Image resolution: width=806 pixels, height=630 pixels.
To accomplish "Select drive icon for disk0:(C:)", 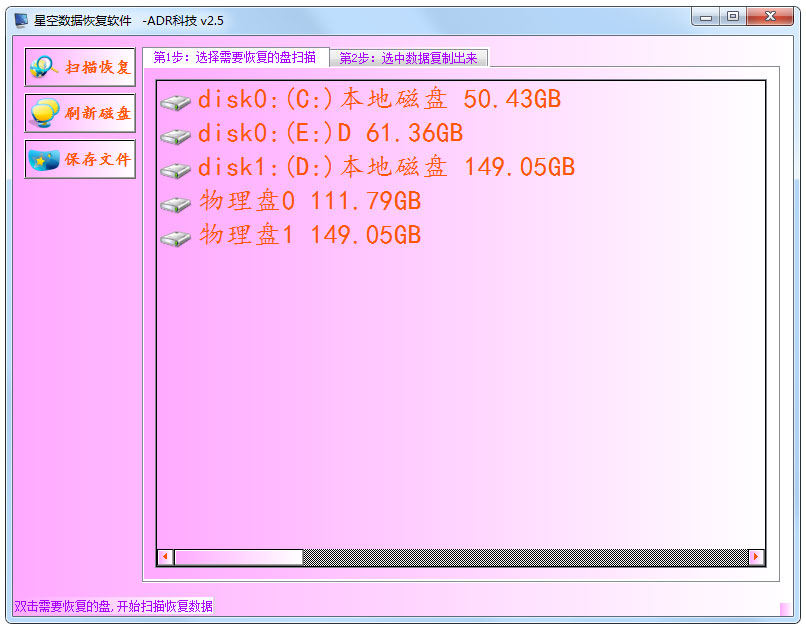I will (175, 102).
